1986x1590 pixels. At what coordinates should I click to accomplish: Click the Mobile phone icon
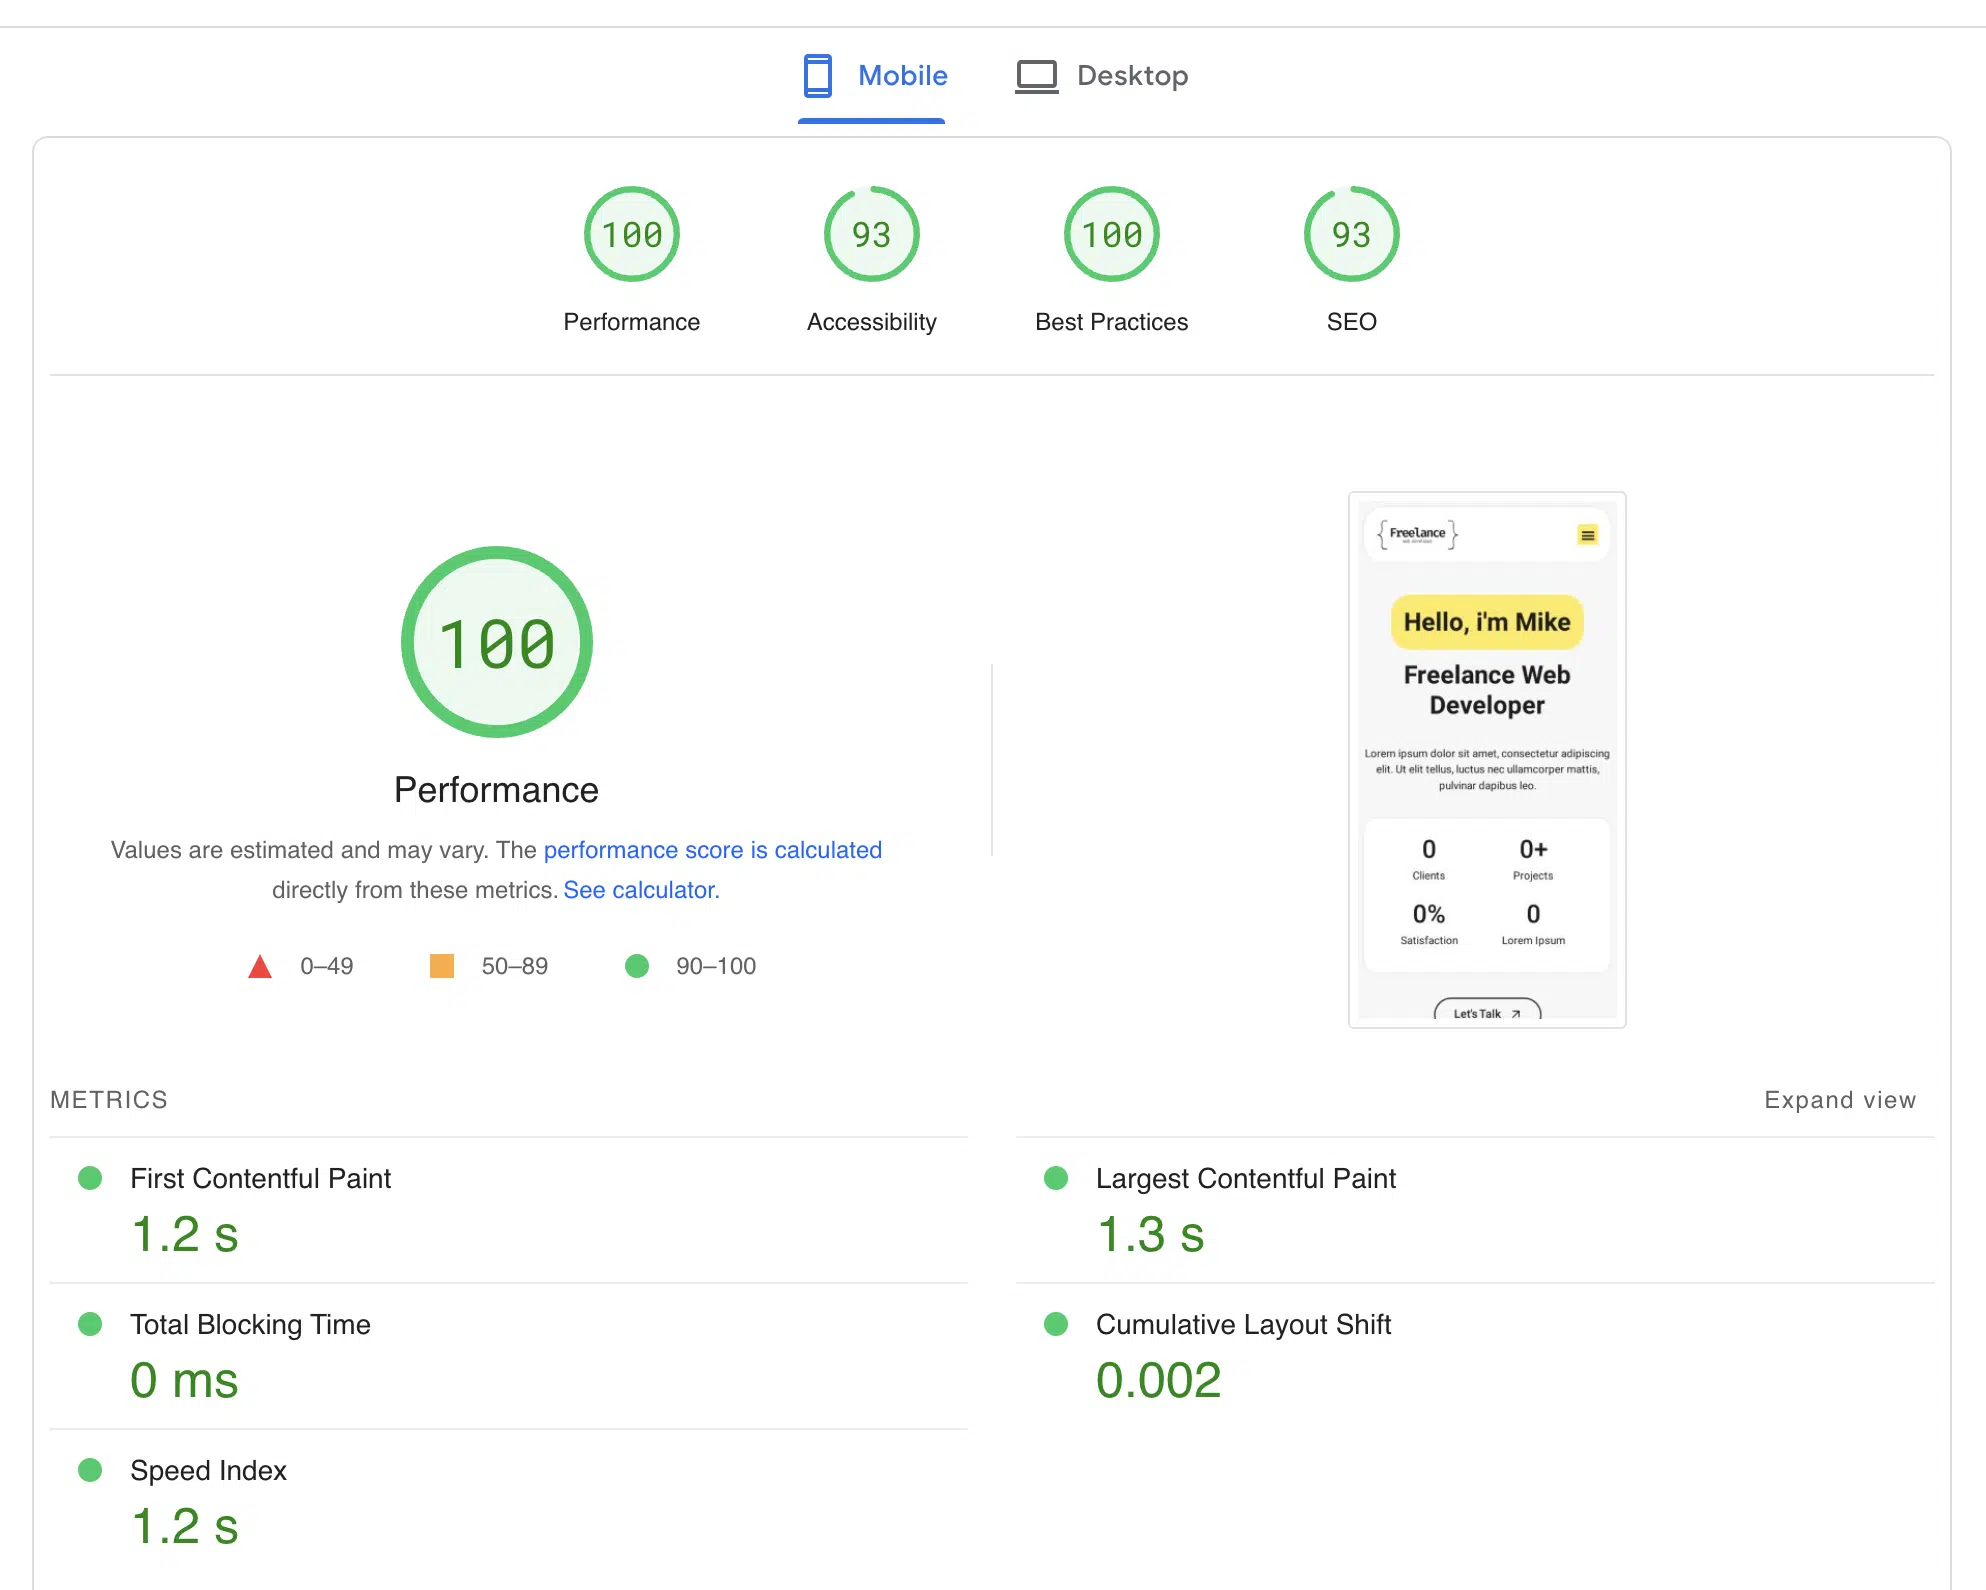pyautogui.click(x=817, y=76)
